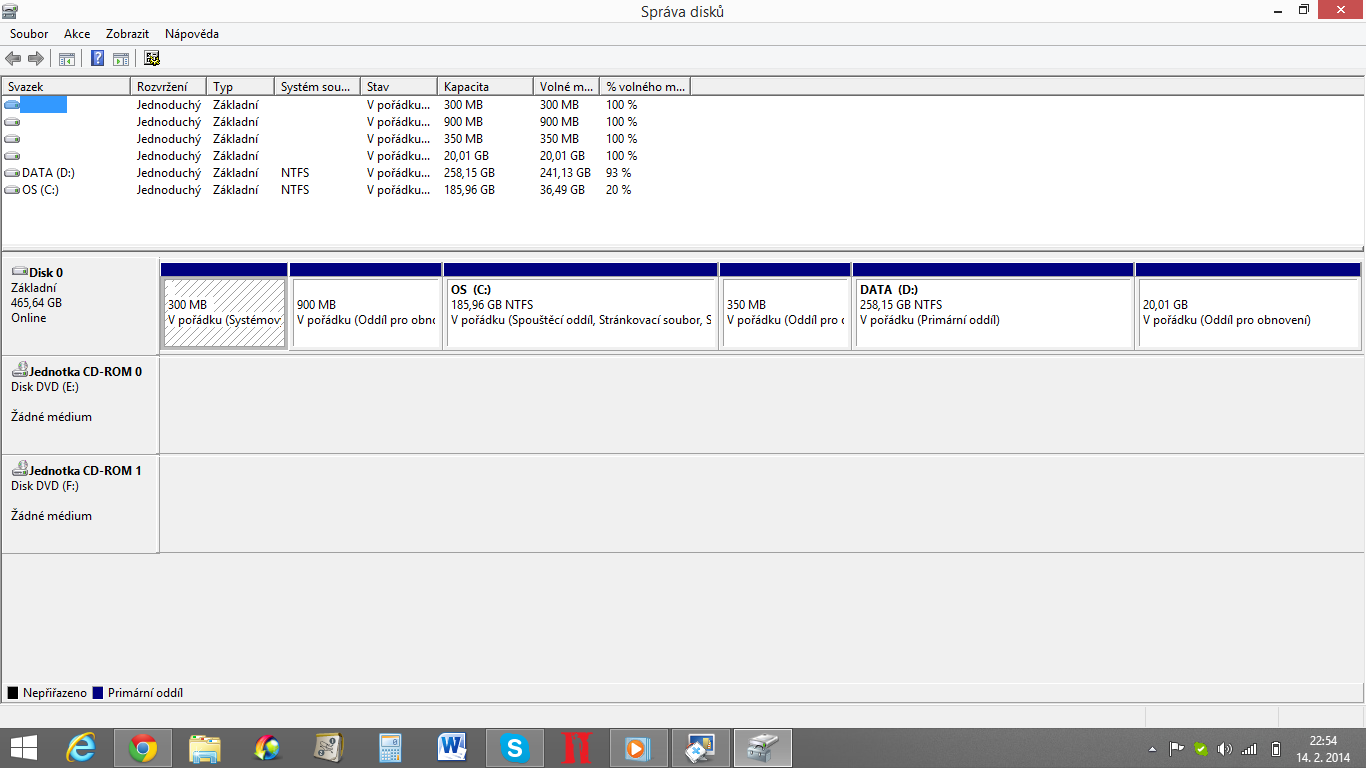Select the Disk 0 header panel
Image resolution: width=1366 pixels, height=768 pixels.
[80, 306]
